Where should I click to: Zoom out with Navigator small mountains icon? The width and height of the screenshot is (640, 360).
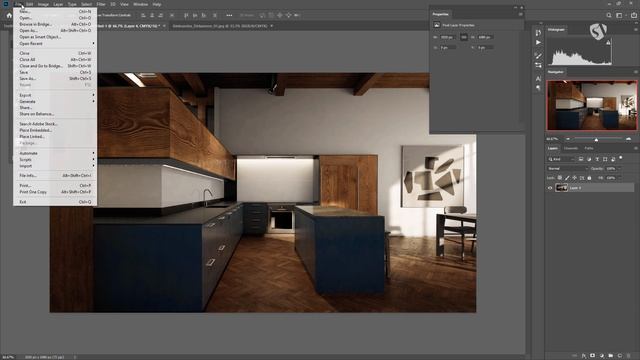point(567,139)
